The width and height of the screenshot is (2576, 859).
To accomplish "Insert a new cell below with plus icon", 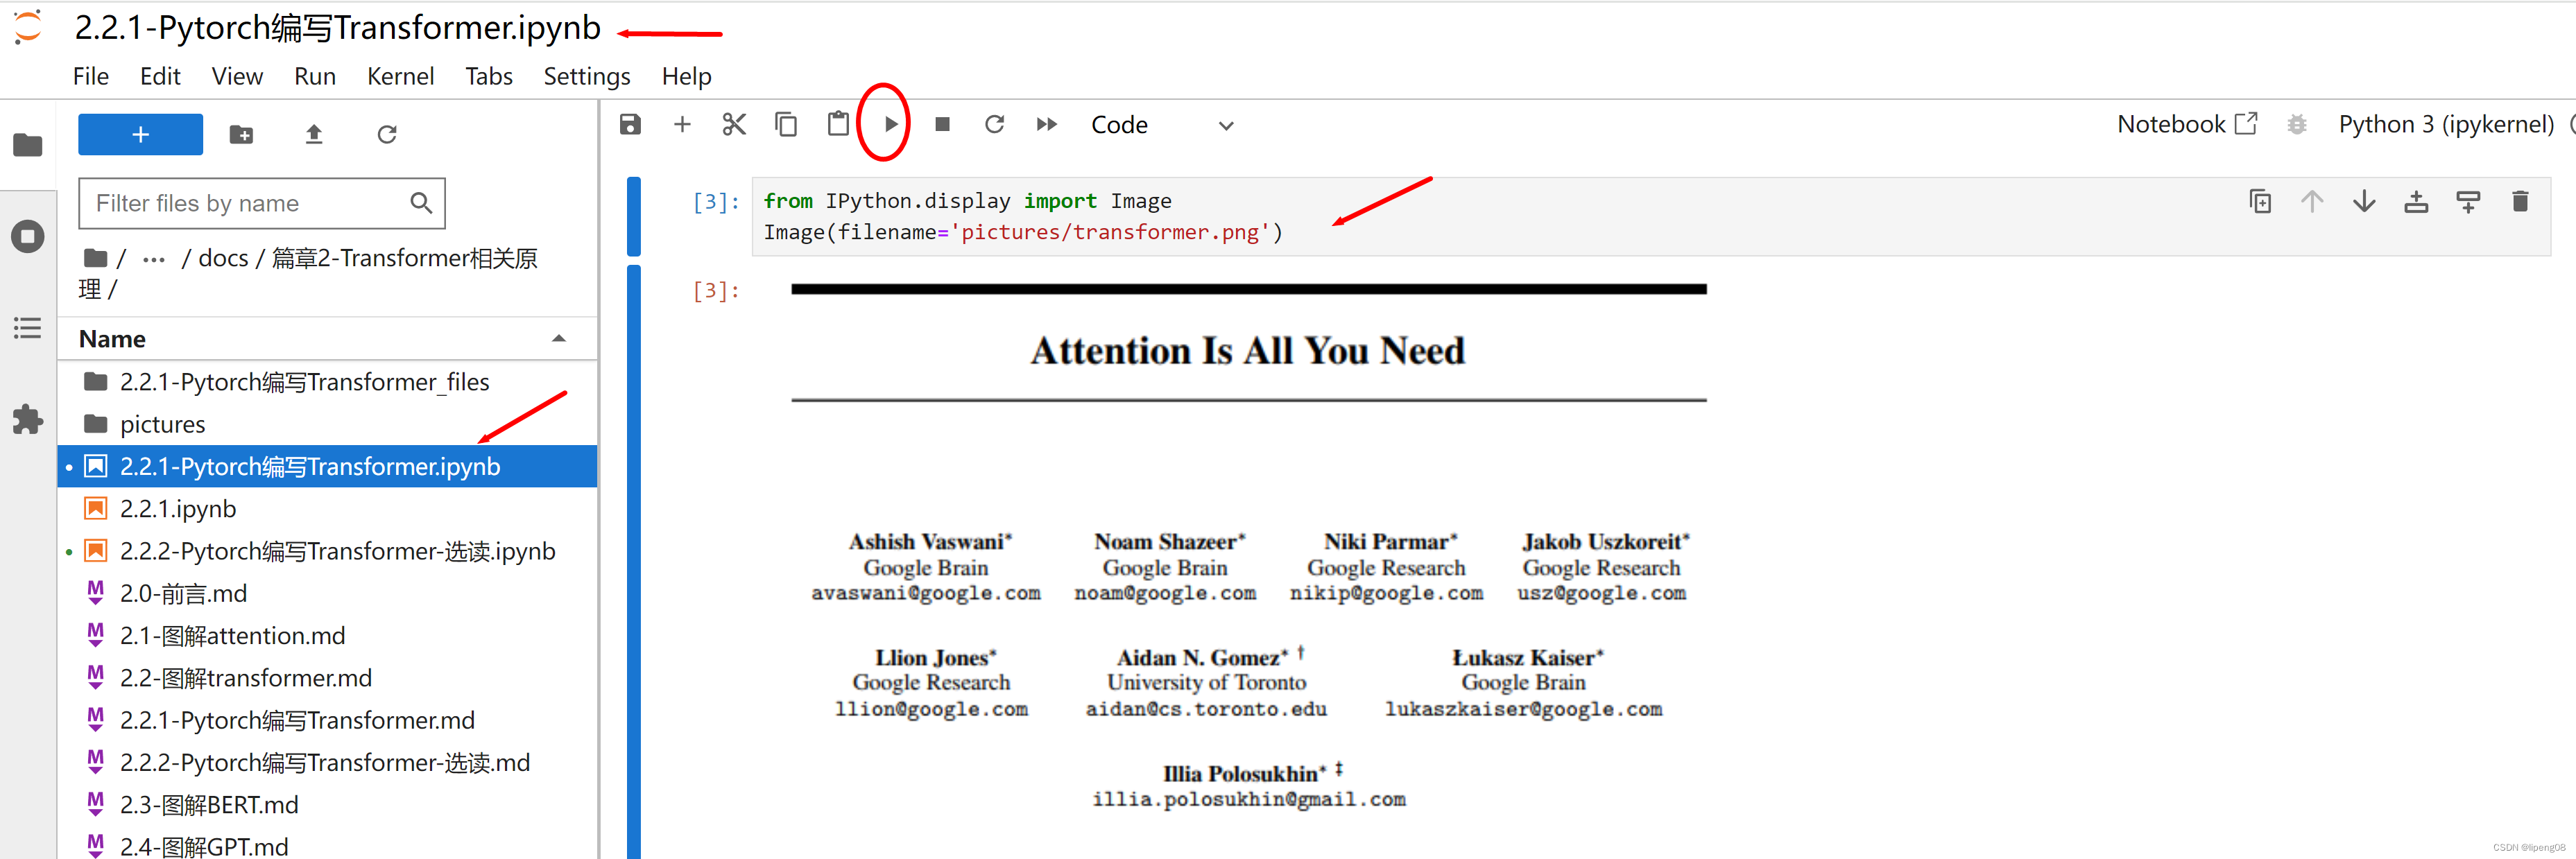I will [682, 124].
